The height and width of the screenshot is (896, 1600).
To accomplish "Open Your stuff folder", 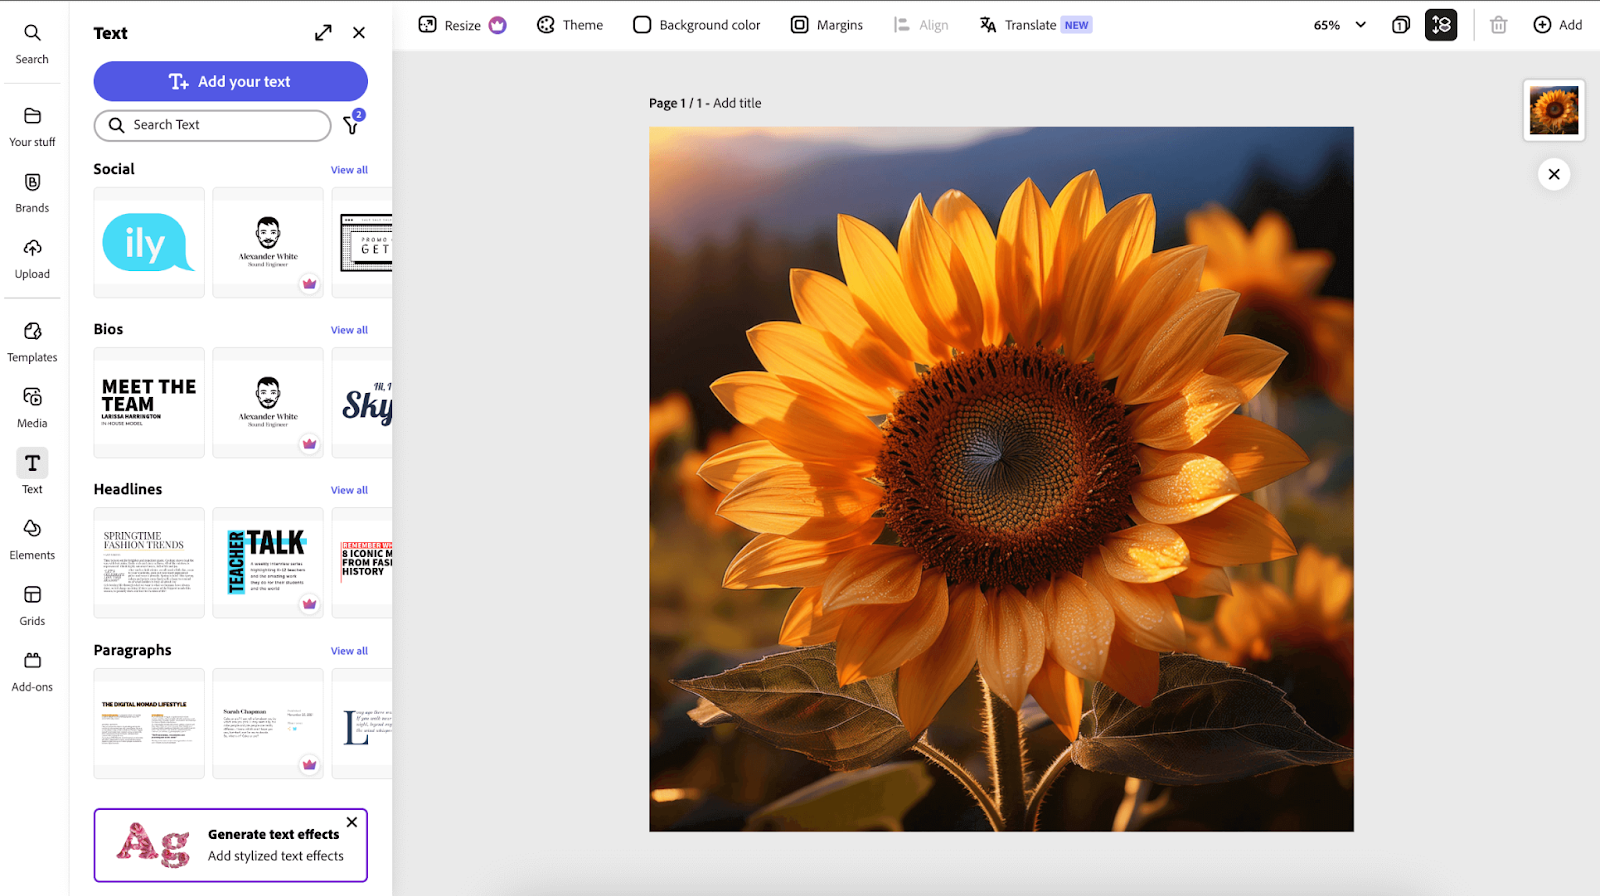I will [32, 126].
